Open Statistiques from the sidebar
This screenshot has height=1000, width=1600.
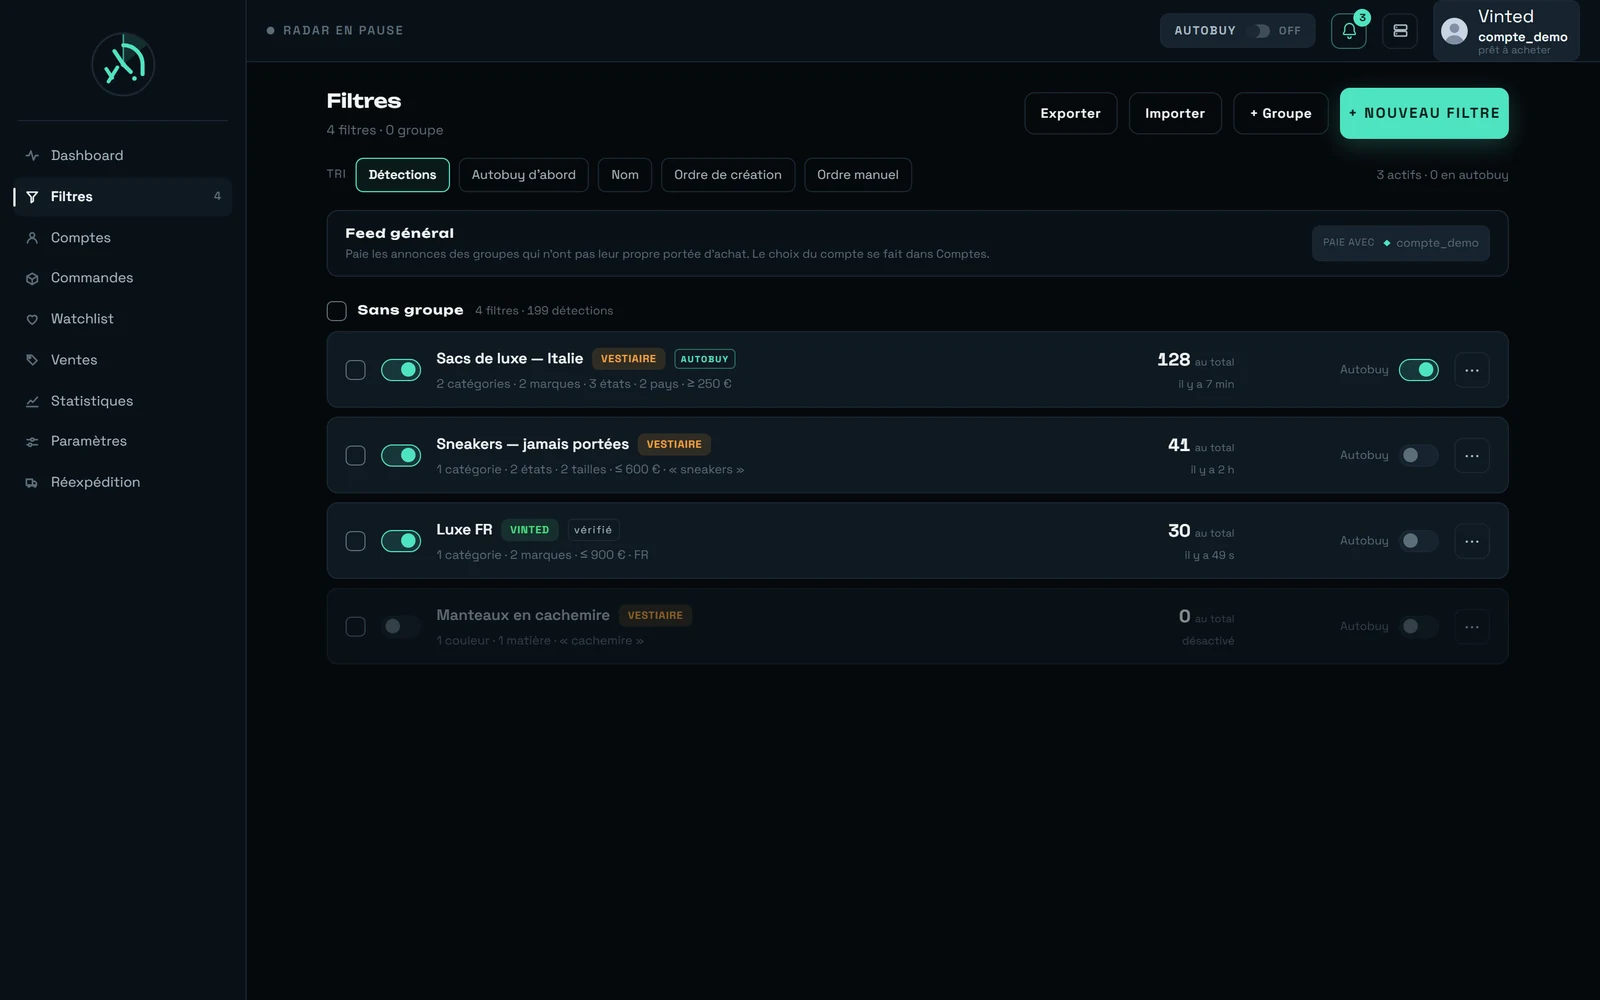[x=123, y=401]
